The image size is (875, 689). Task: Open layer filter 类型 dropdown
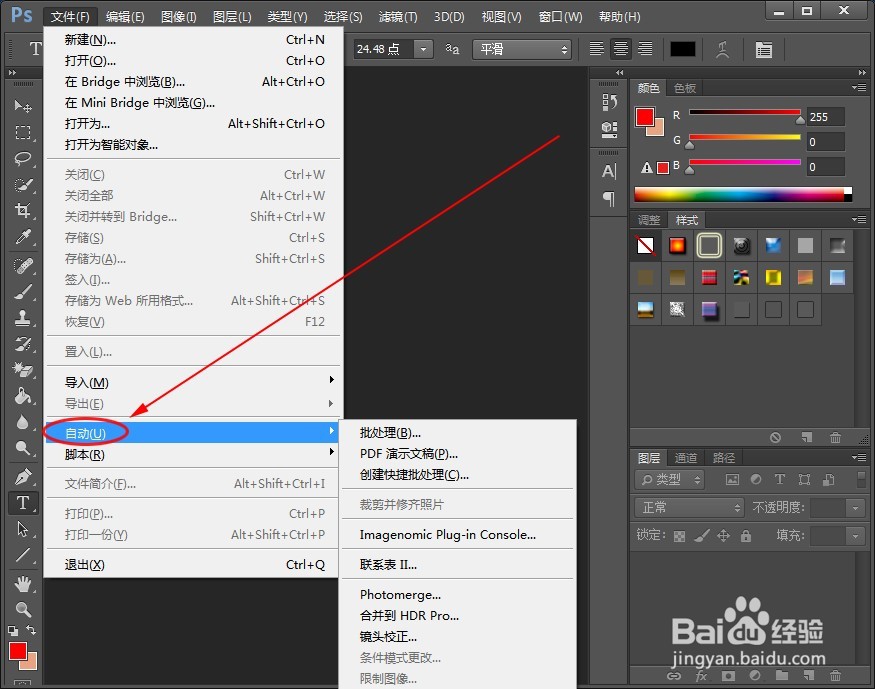click(x=670, y=479)
